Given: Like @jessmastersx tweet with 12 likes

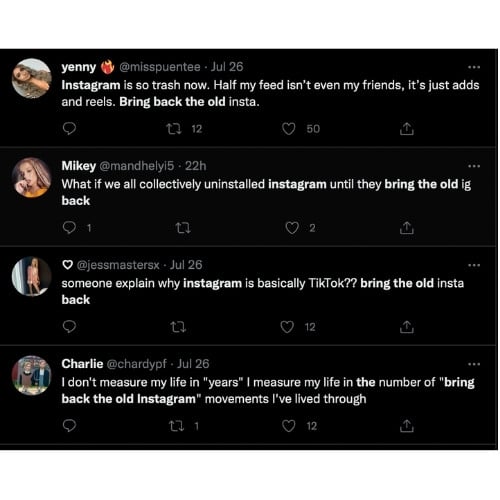Looking at the screenshot, I should 287,327.
